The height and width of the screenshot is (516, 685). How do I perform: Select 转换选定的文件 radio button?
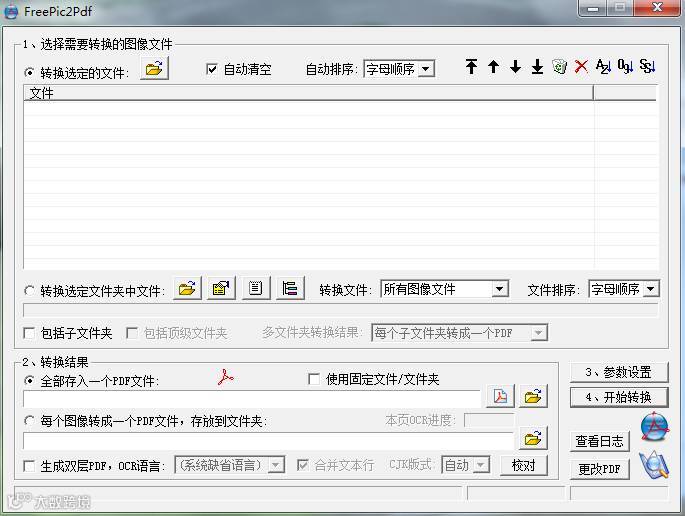coord(29,72)
